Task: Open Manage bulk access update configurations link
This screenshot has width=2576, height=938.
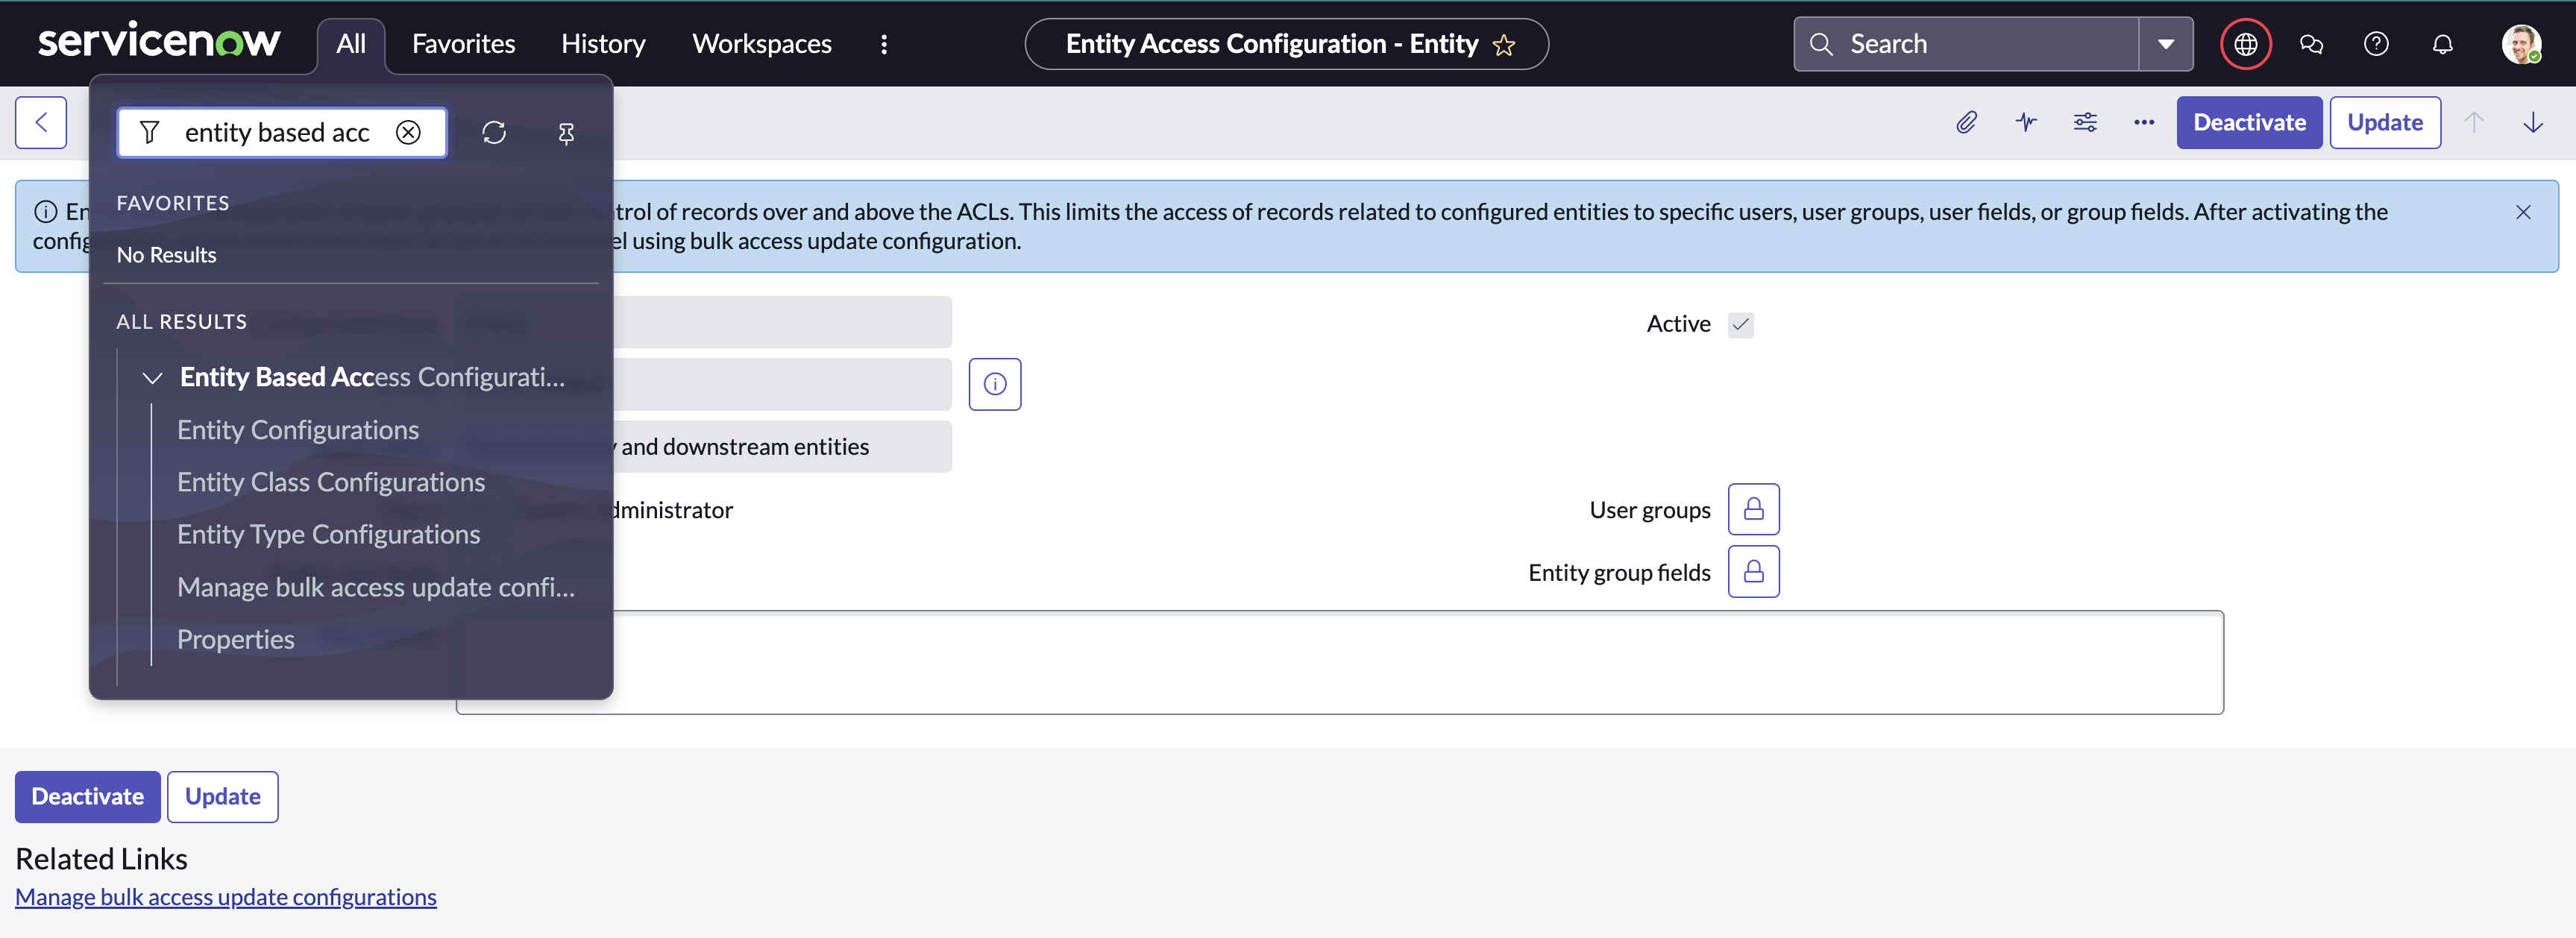Action: (226, 897)
